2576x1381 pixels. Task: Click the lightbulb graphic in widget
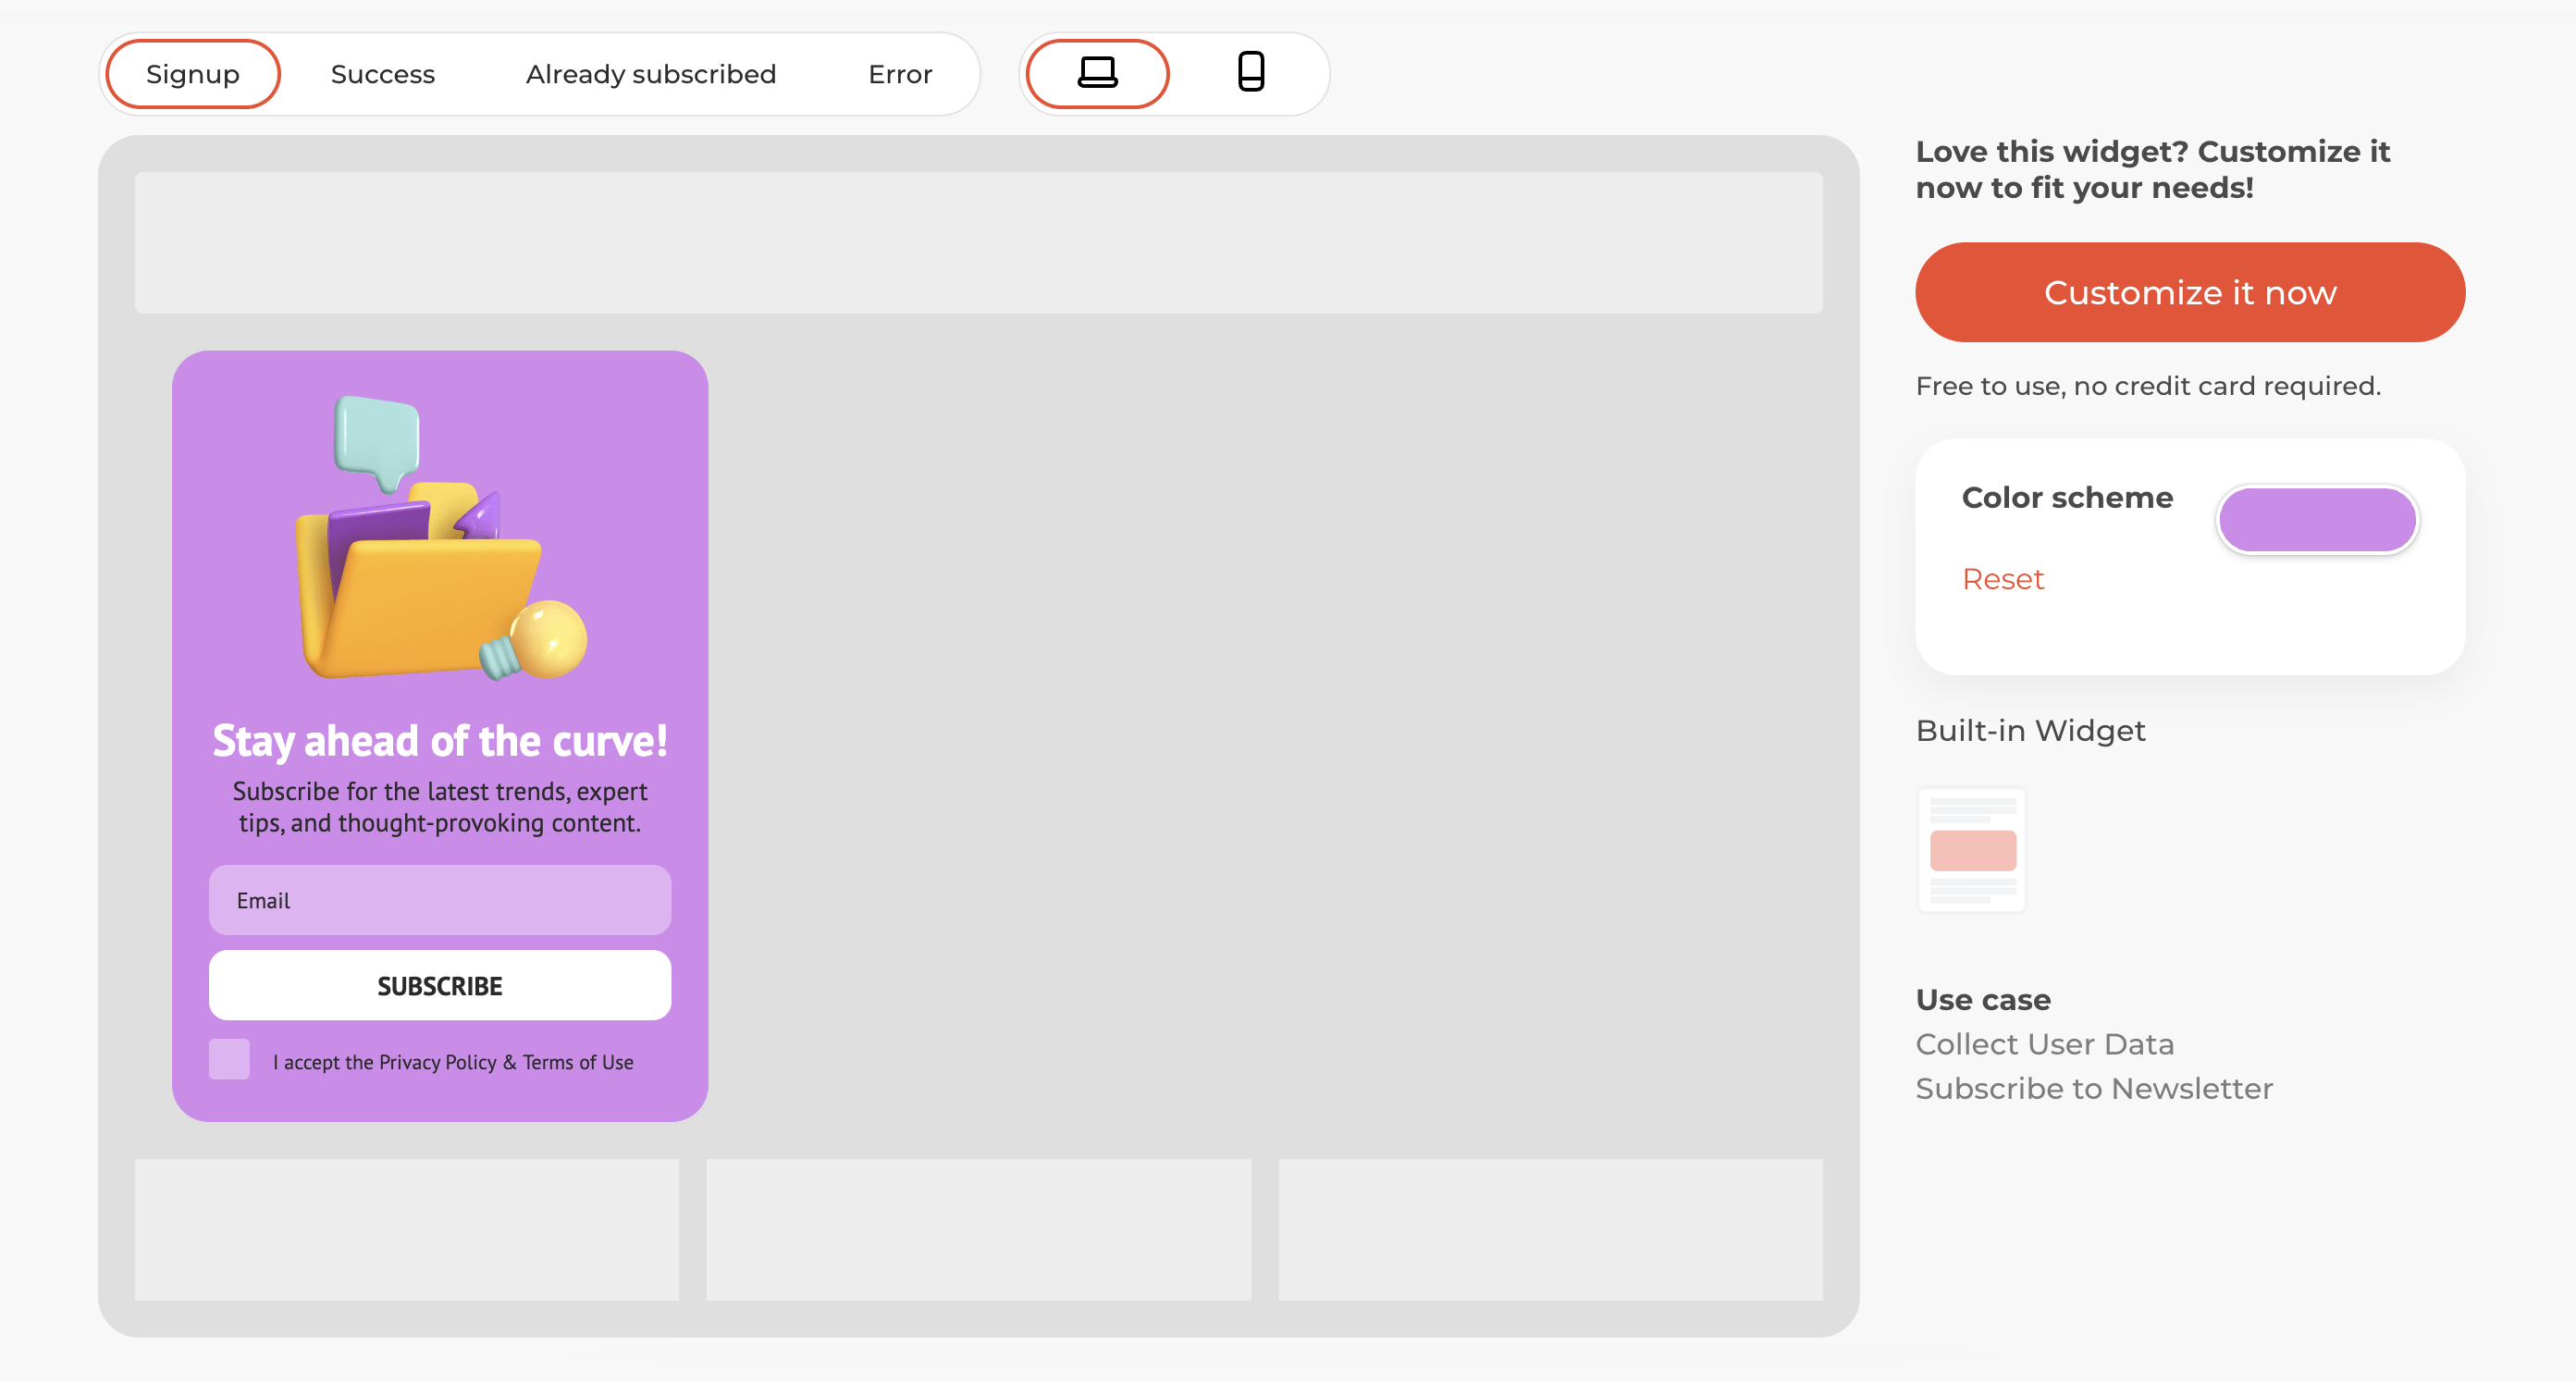534,641
